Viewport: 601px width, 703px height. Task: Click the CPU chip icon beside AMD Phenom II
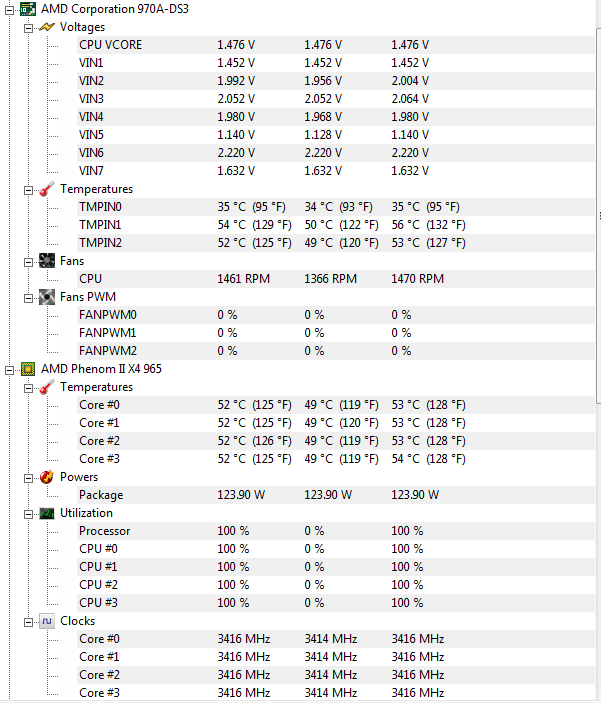27,369
